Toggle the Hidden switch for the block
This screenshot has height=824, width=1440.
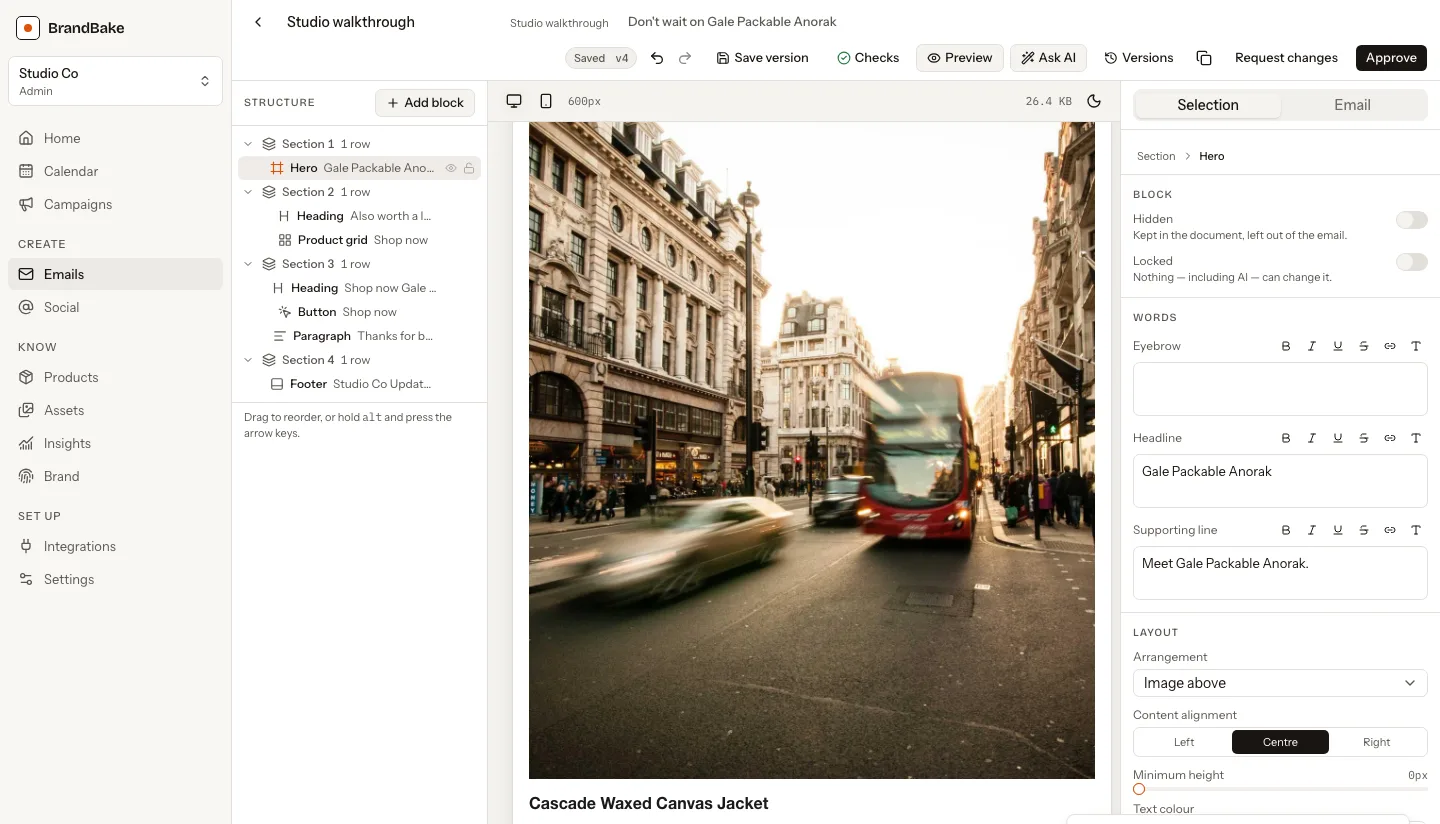pos(1411,220)
